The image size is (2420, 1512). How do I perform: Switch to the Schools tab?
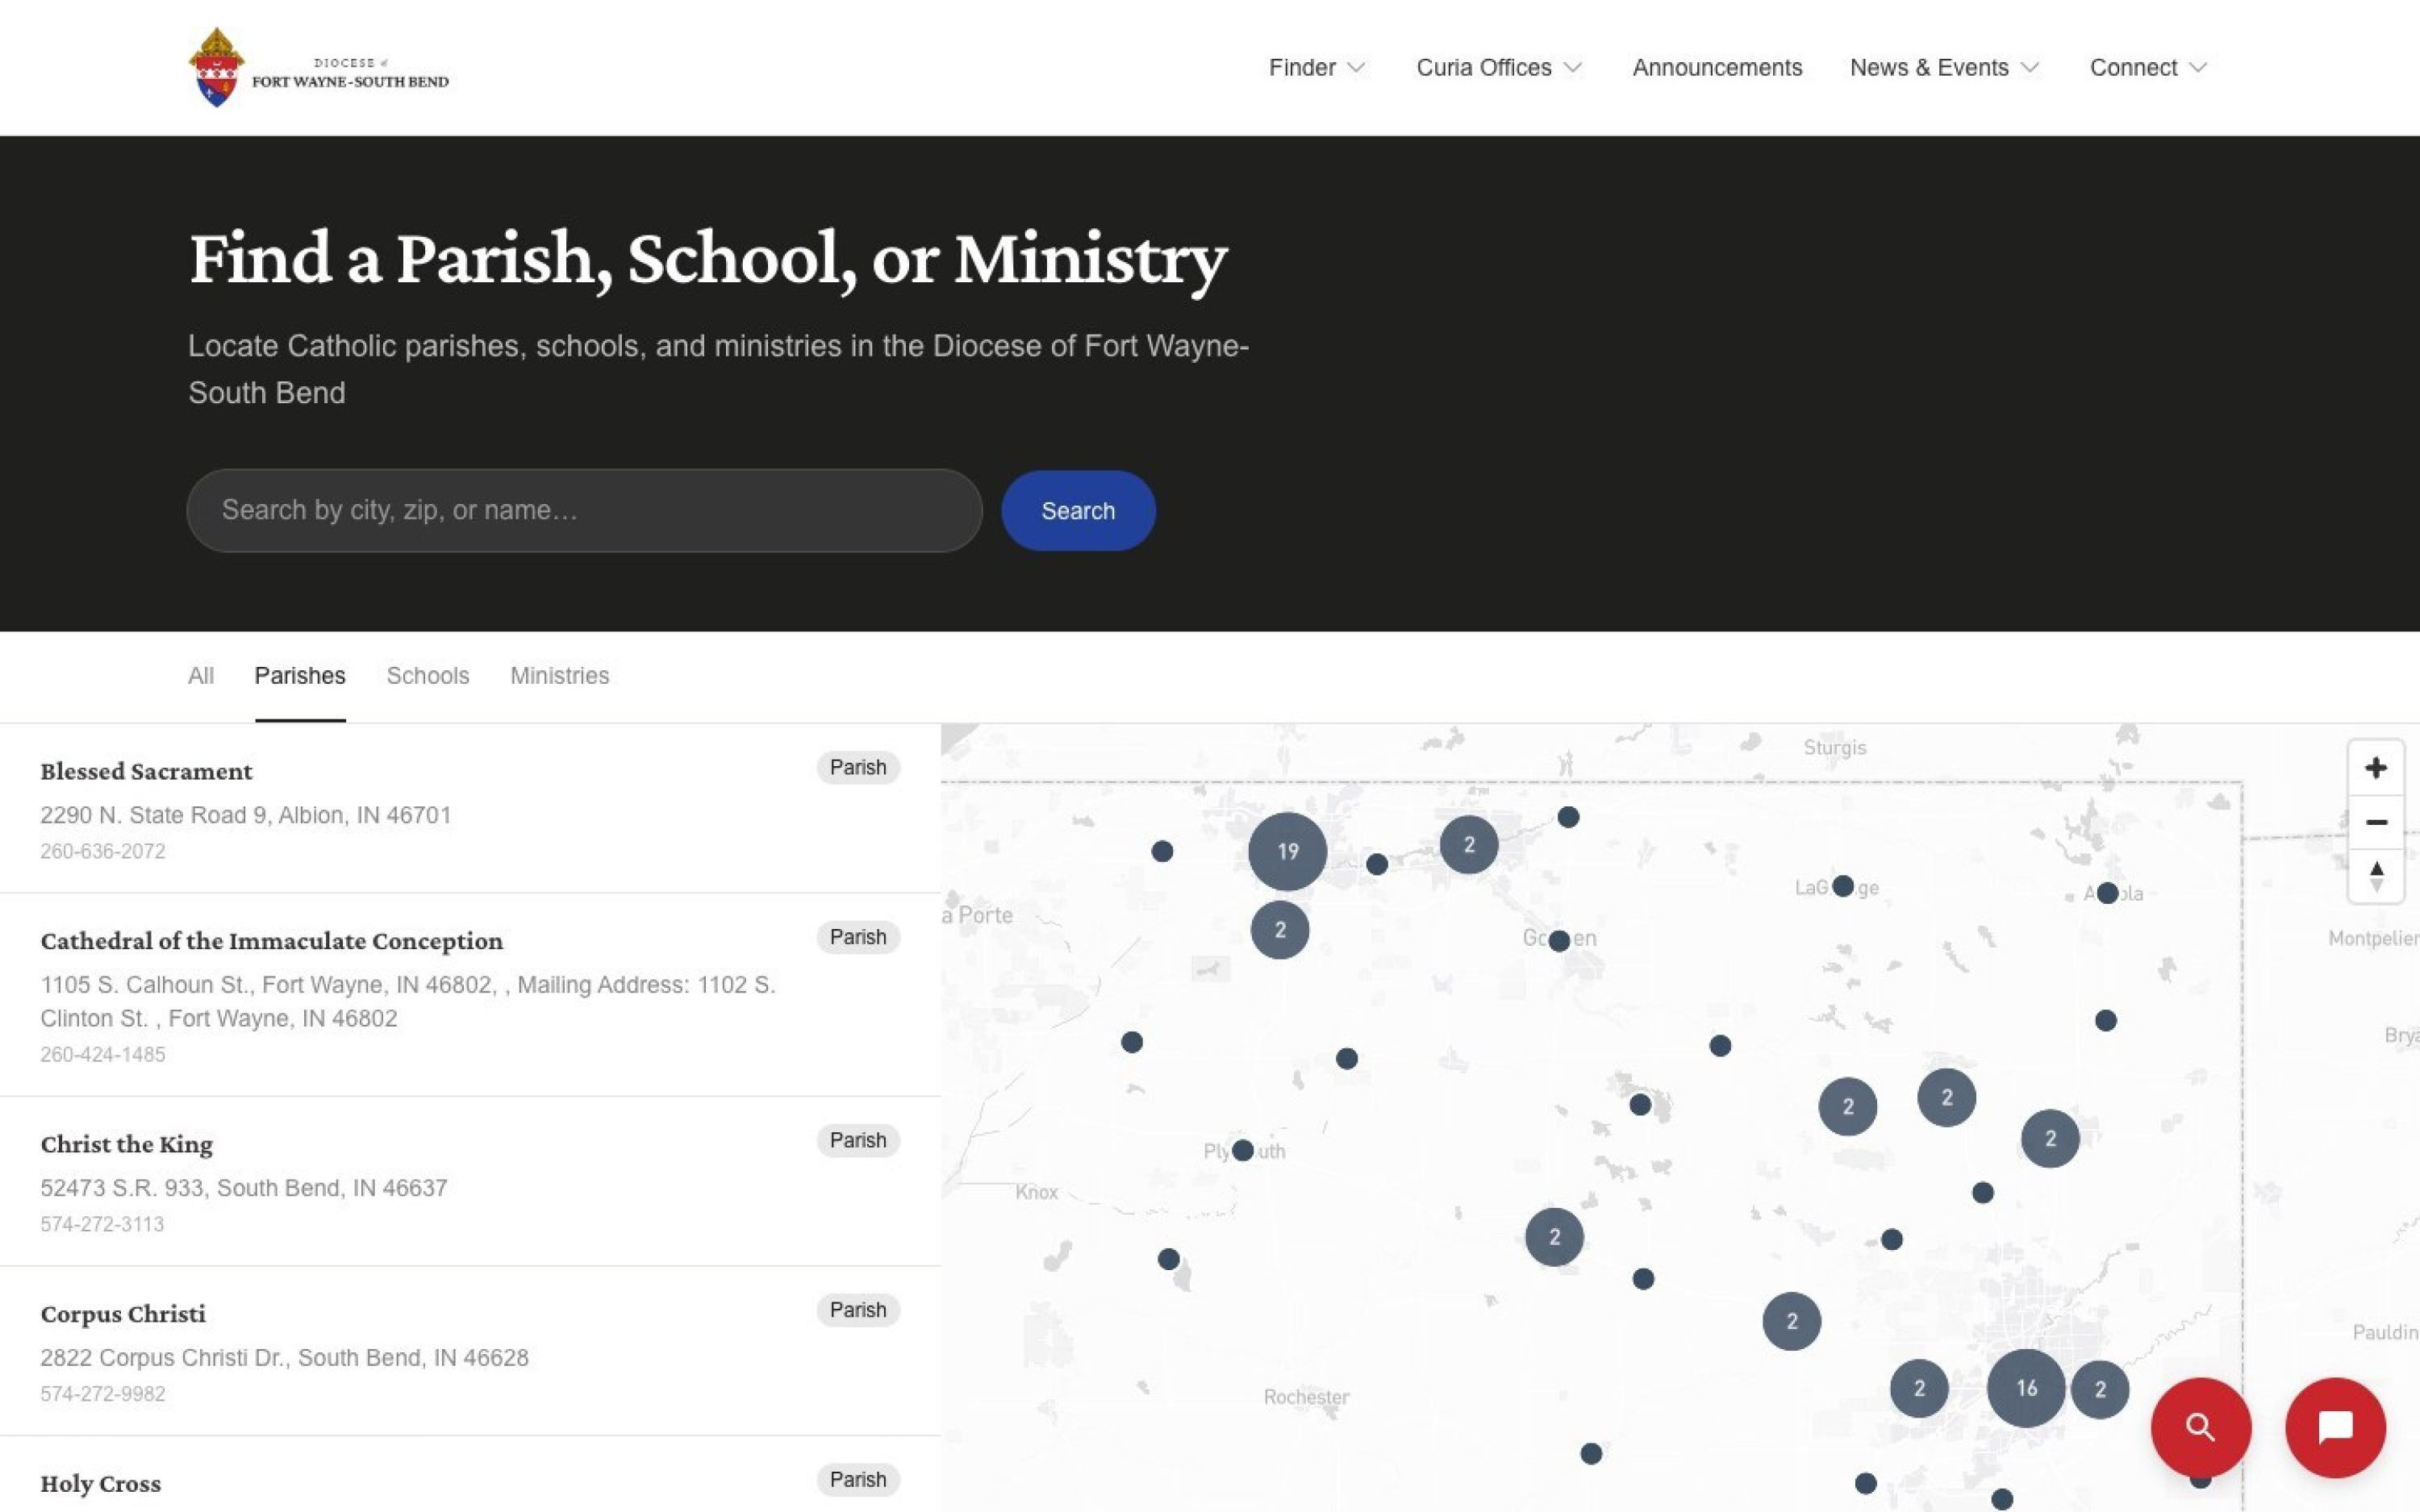point(428,676)
